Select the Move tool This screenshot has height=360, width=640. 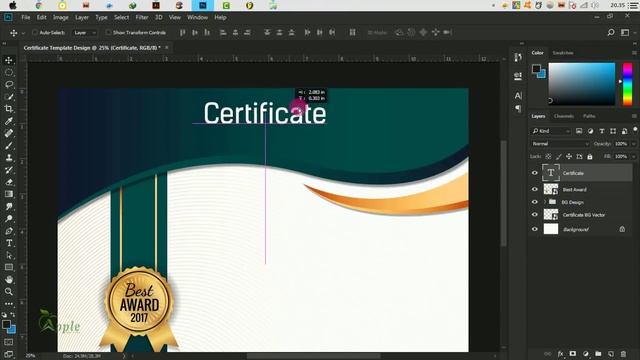click(x=9, y=60)
